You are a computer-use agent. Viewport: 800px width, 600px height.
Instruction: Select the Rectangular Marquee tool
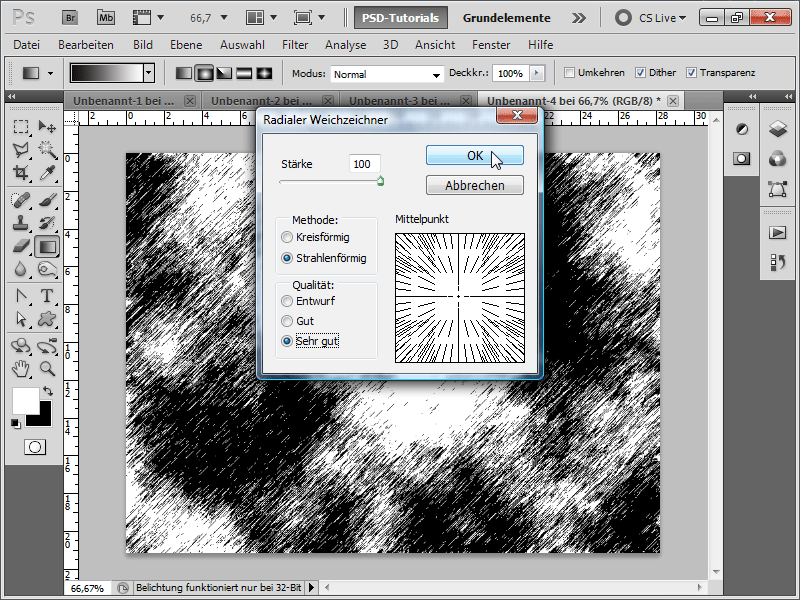tap(21, 126)
